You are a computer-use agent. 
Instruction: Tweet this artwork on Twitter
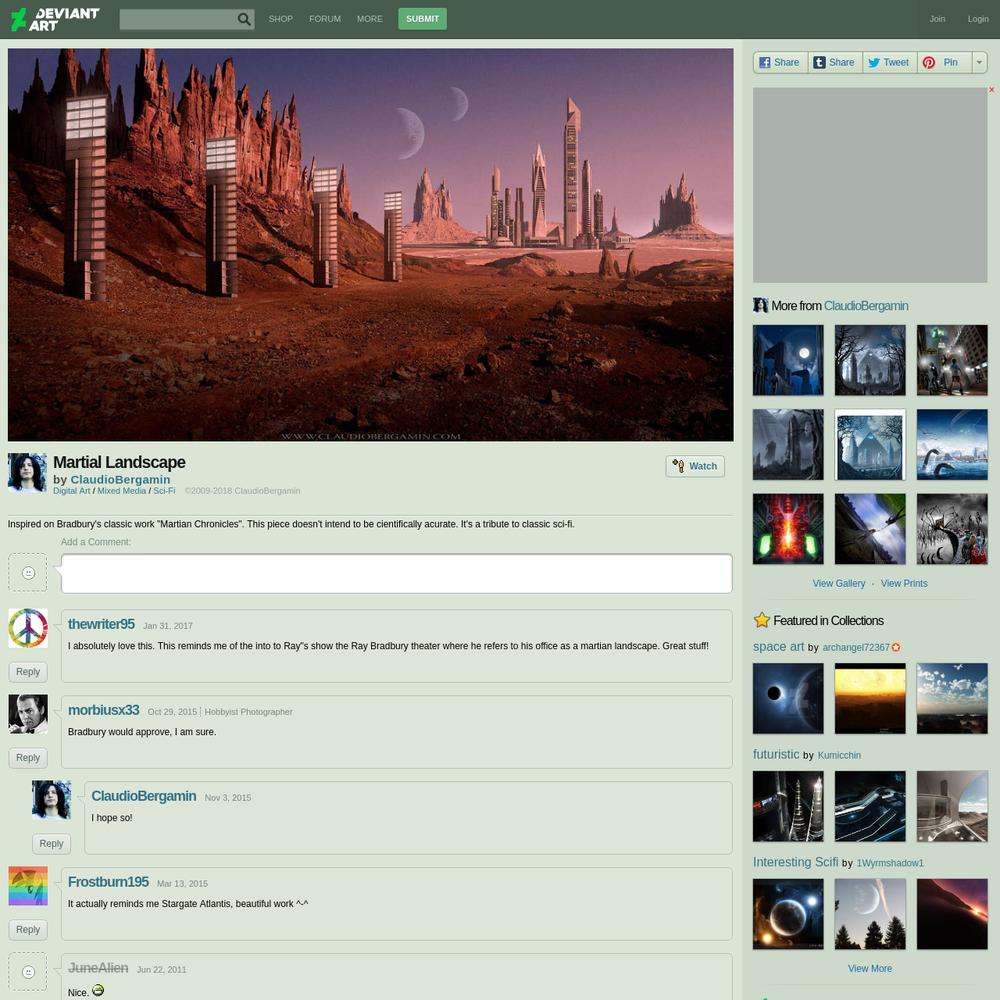890,62
